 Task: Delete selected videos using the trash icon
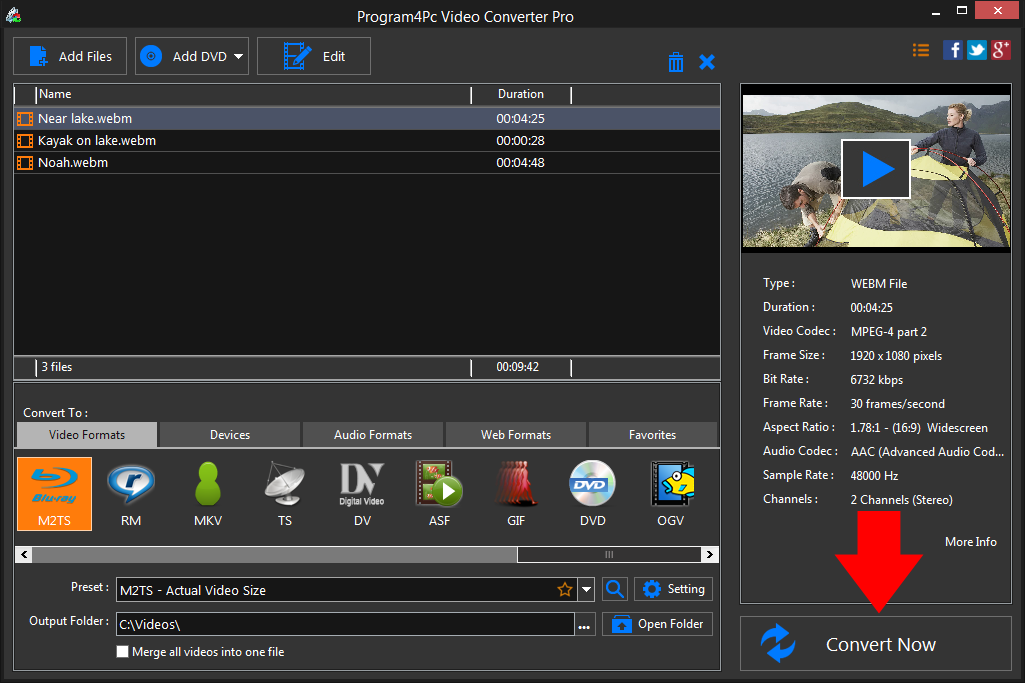(x=676, y=61)
